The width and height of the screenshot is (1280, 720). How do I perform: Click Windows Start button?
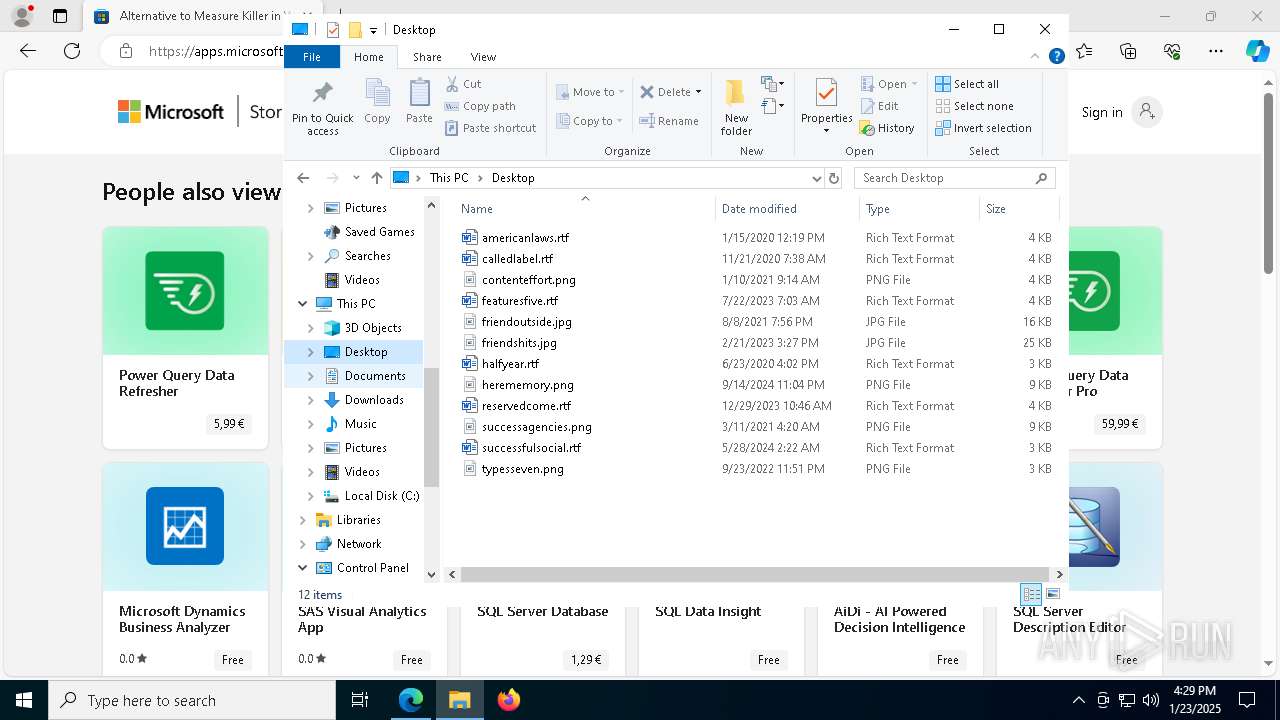[x=23, y=700]
